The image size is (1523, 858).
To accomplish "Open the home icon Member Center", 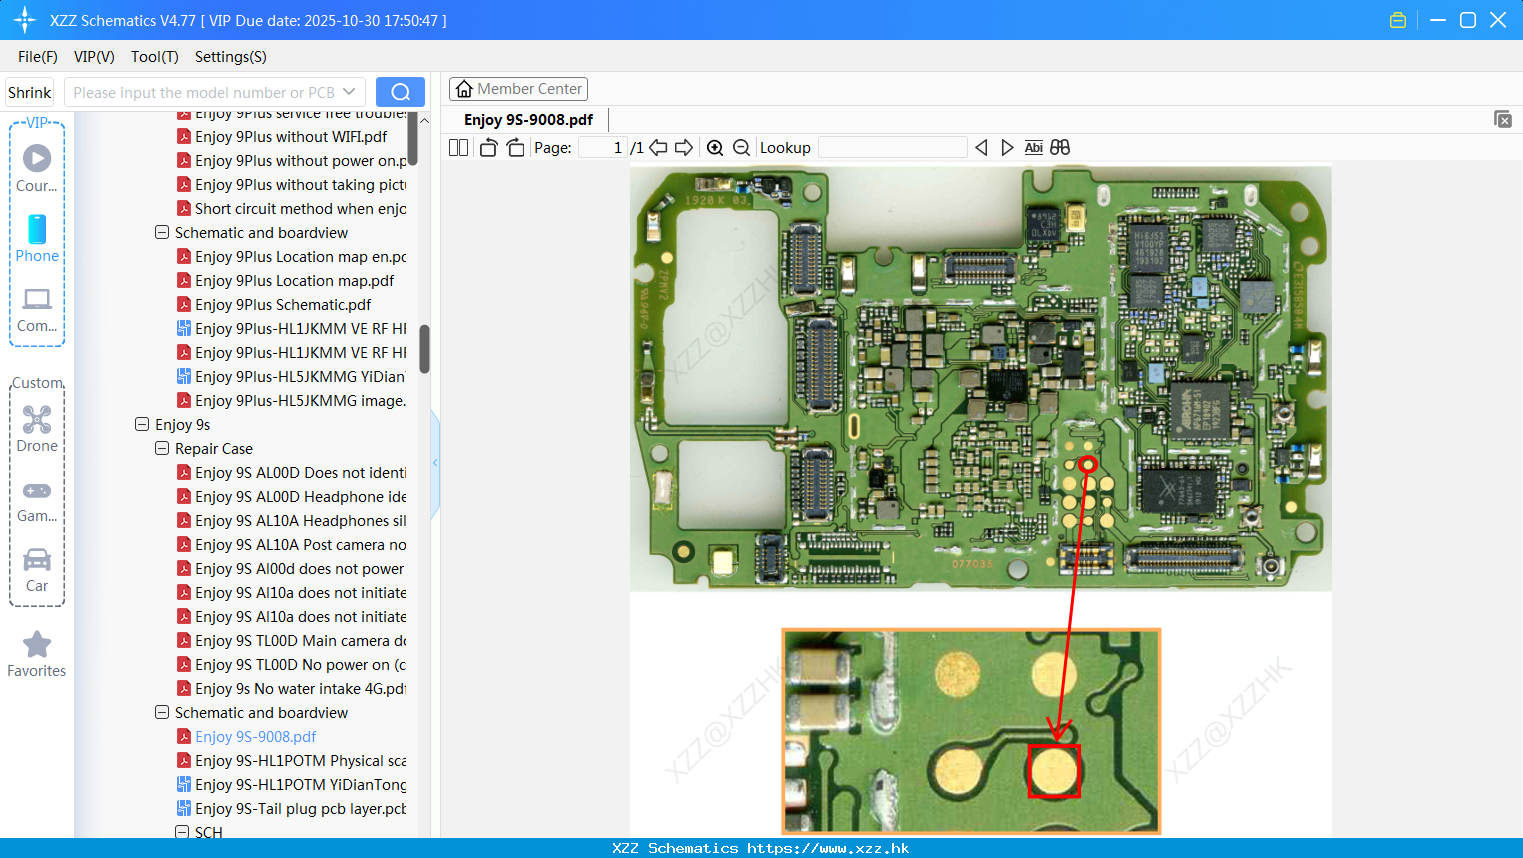I will (x=518, y=89).
